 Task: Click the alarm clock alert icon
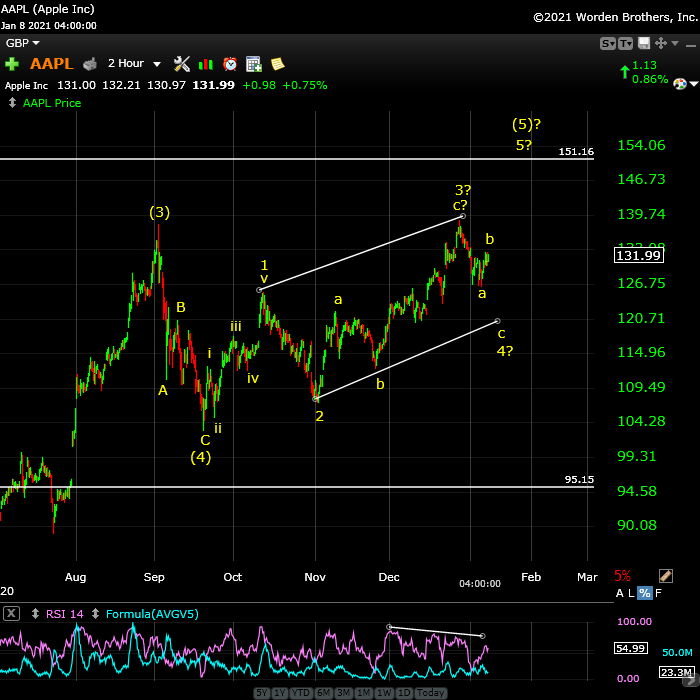click(230, 64)
